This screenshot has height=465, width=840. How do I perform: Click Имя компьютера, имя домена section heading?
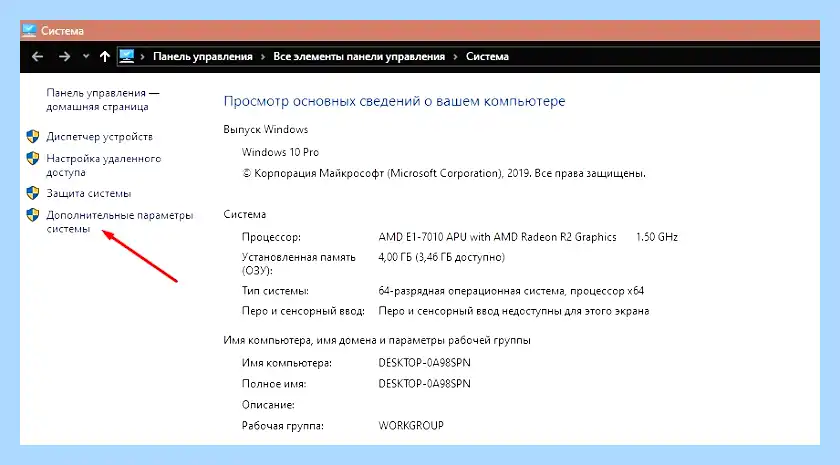point(377,340)
